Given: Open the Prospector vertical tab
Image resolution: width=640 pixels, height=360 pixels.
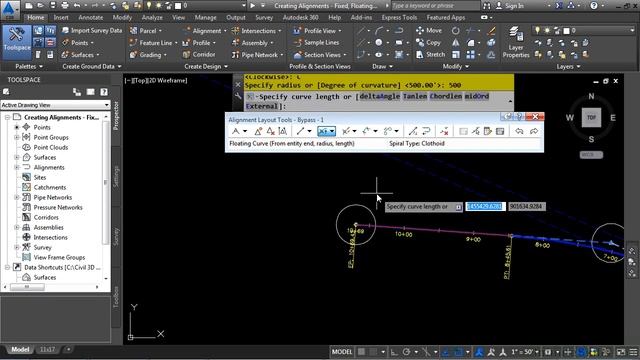Looking at the screenshot, I should [x=116, y=116].
